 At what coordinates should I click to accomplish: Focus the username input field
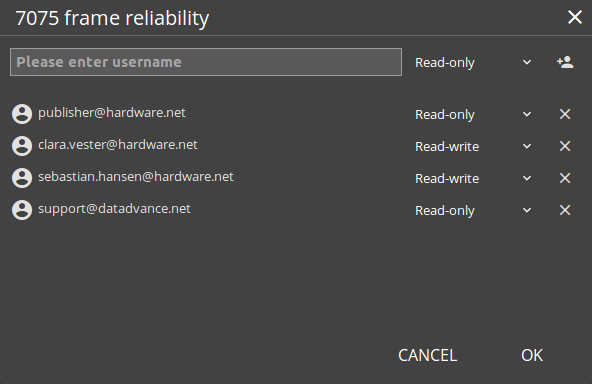click(x=206, y=62)
